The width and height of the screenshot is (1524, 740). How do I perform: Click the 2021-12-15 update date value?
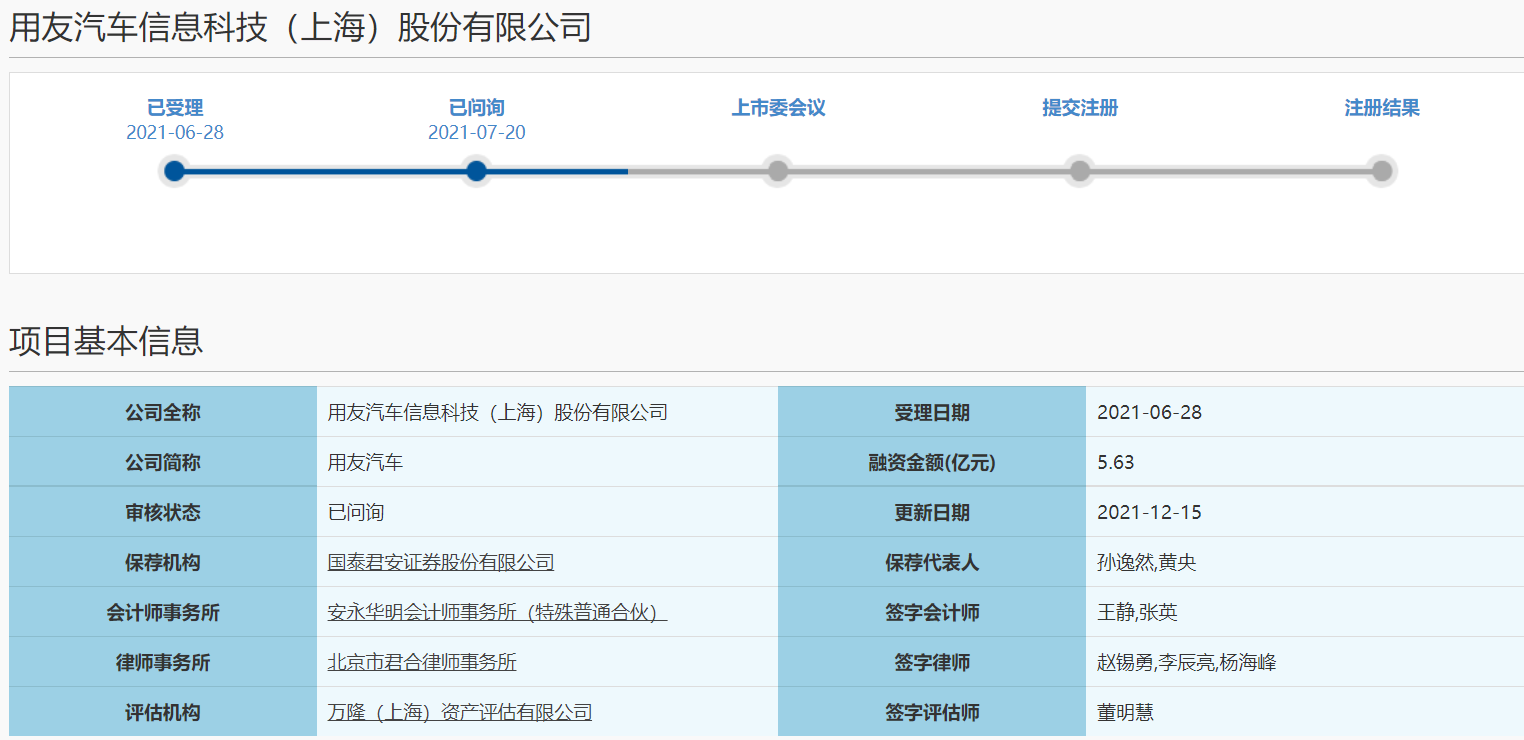(1149, 512)
